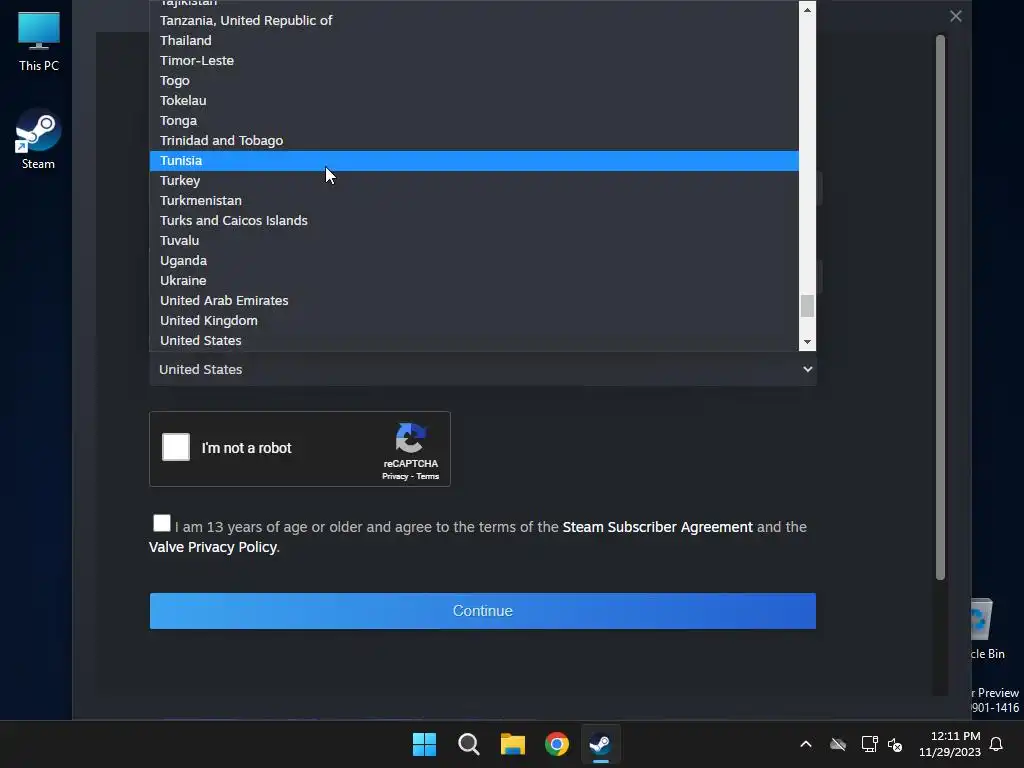1024x768 pixels.
Task: Select Tokelau option
Action: click(474, 101)
